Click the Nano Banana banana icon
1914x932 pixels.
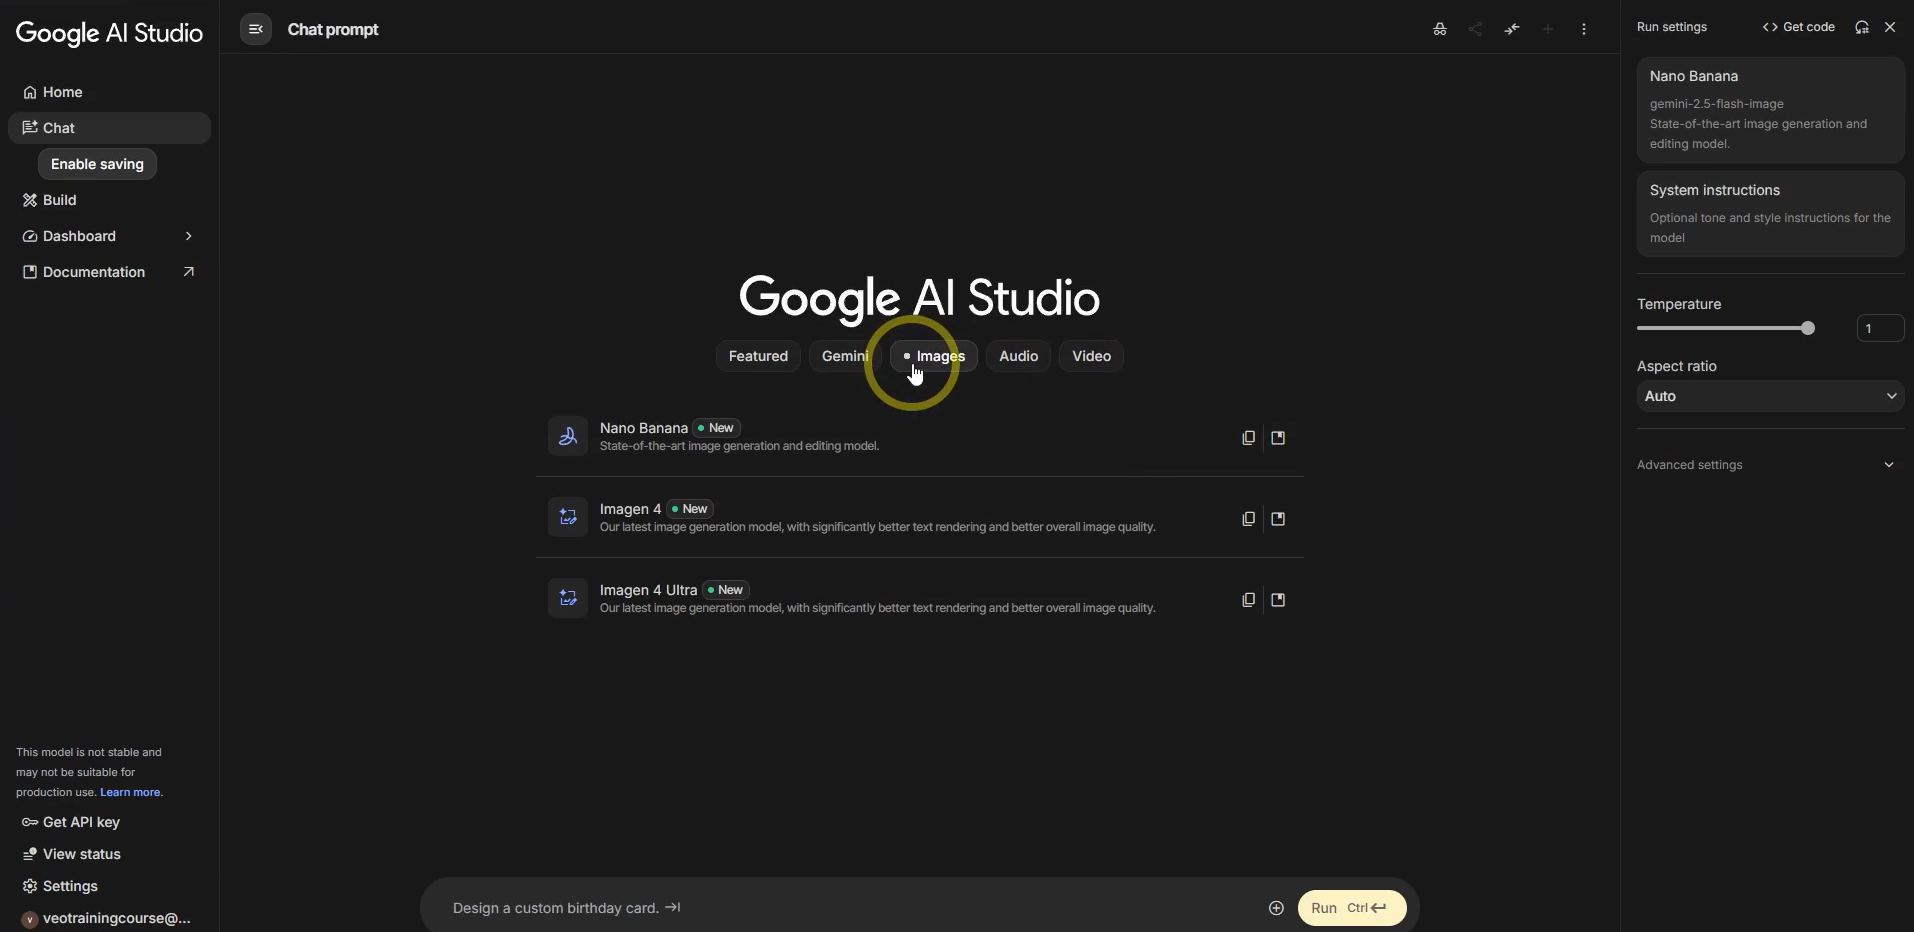coord(568,436)
